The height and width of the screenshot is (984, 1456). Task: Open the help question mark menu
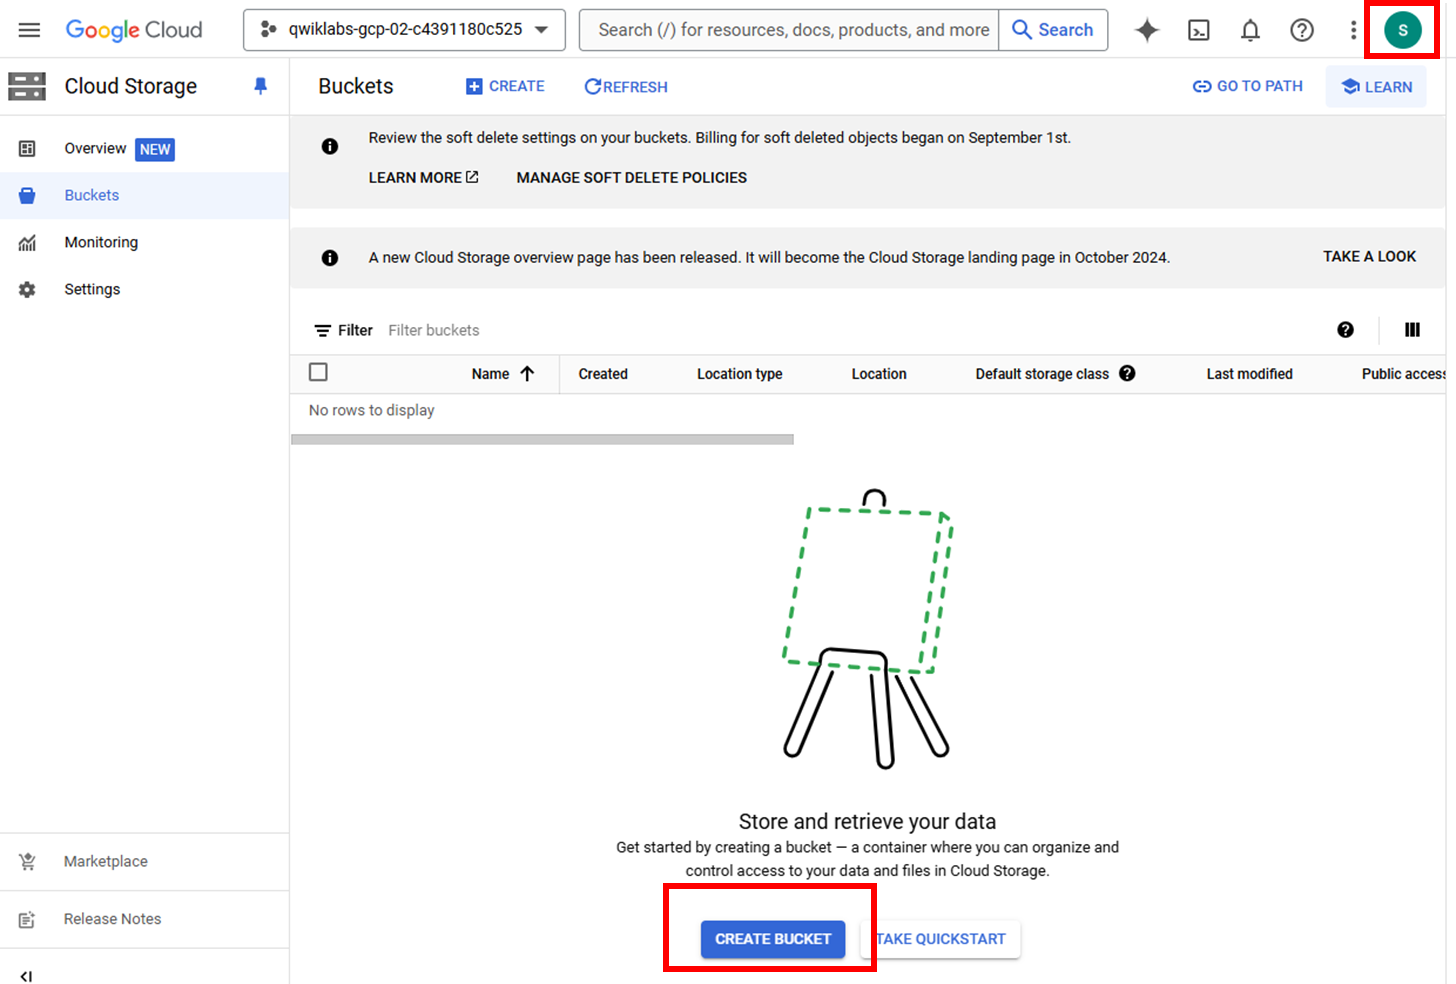coord(1302,30)
